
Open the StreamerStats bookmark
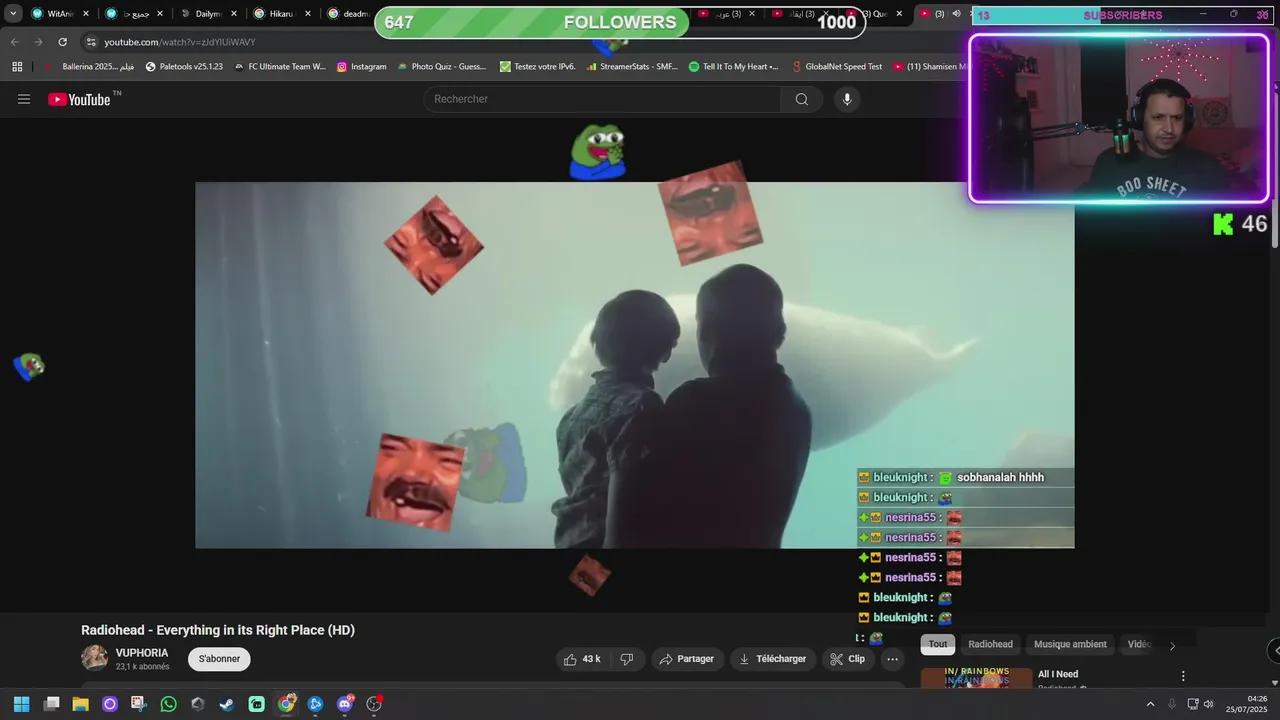pos(632,66)
